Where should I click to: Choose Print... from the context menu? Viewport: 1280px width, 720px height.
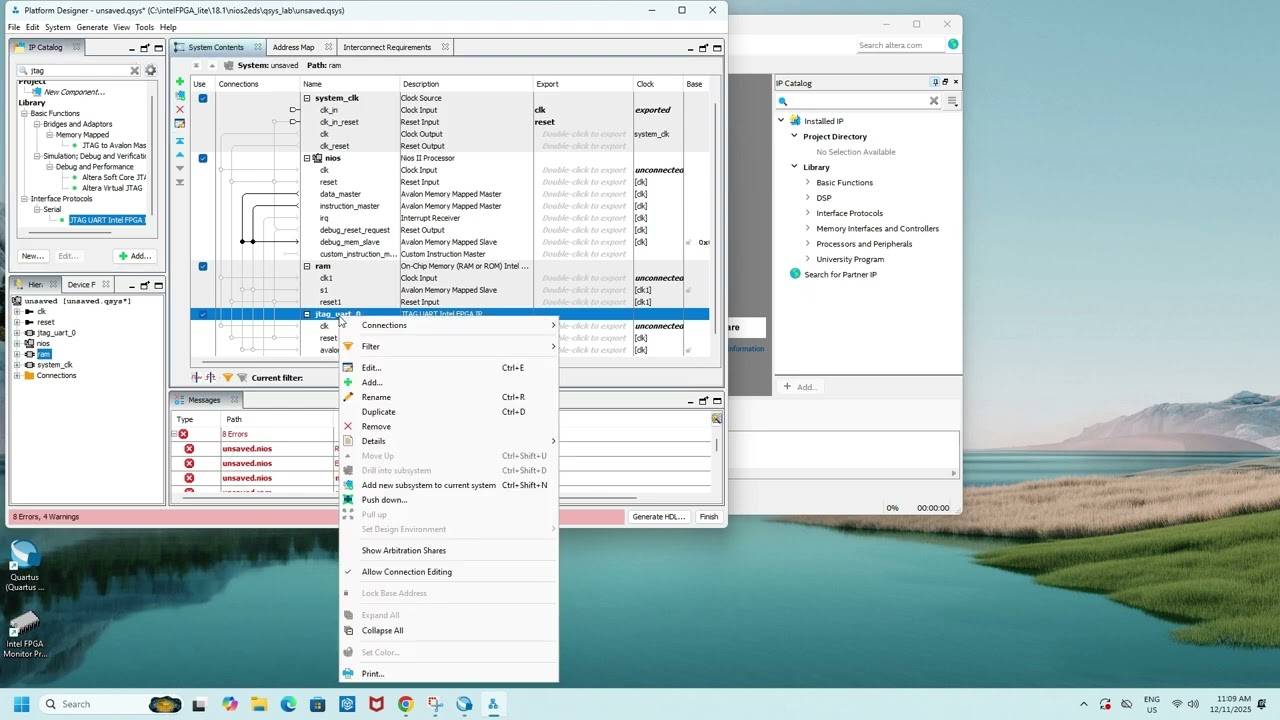coord(449,674)
